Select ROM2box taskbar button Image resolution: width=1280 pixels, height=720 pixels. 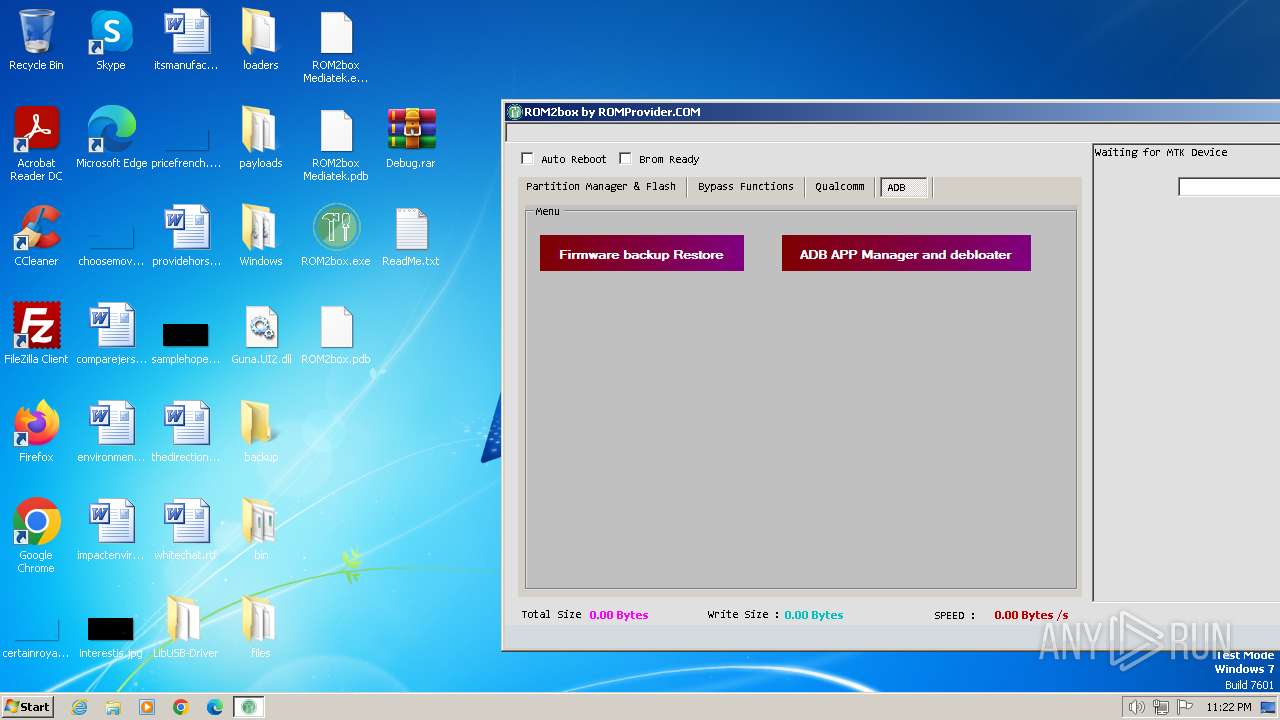coord(249,707)
